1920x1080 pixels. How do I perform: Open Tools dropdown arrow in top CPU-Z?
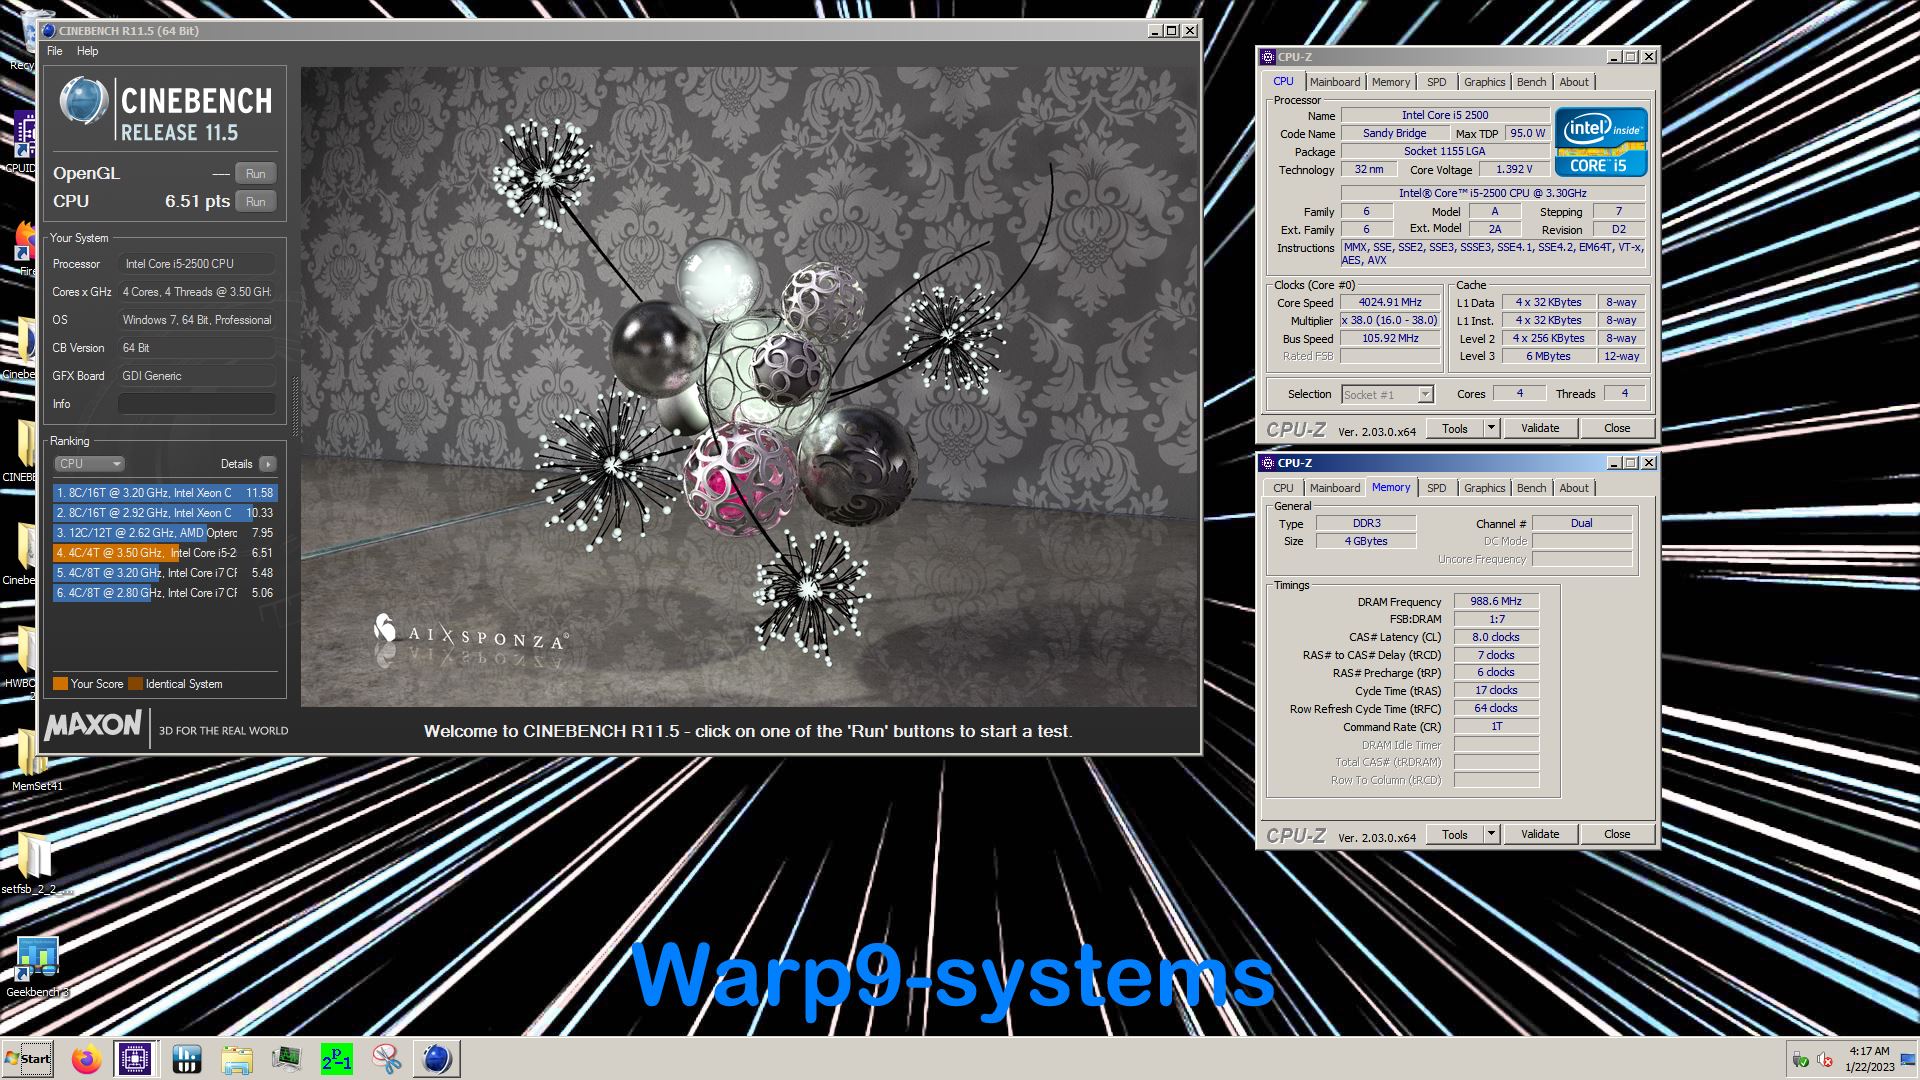click(1490, 428)
